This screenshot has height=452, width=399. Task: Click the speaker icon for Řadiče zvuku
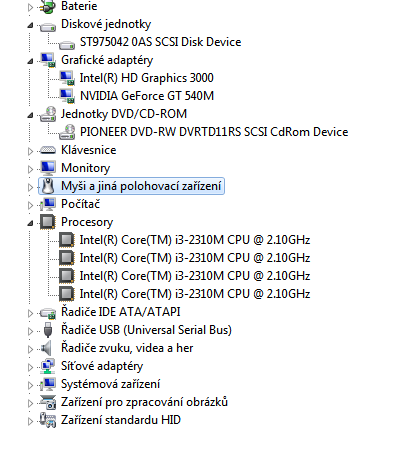(x=47, y=348)
